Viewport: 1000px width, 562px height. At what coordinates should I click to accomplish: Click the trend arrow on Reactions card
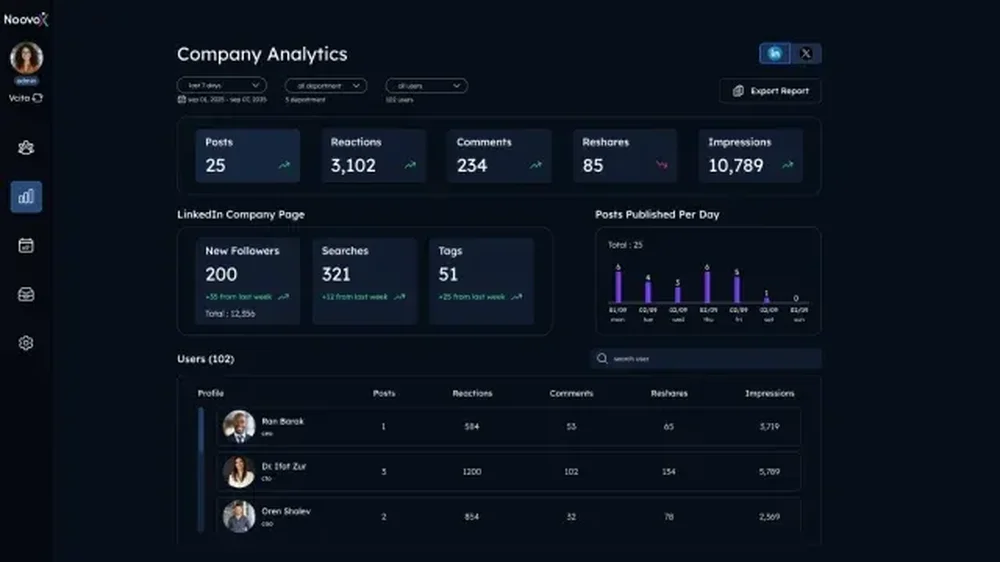coord(410,165)
